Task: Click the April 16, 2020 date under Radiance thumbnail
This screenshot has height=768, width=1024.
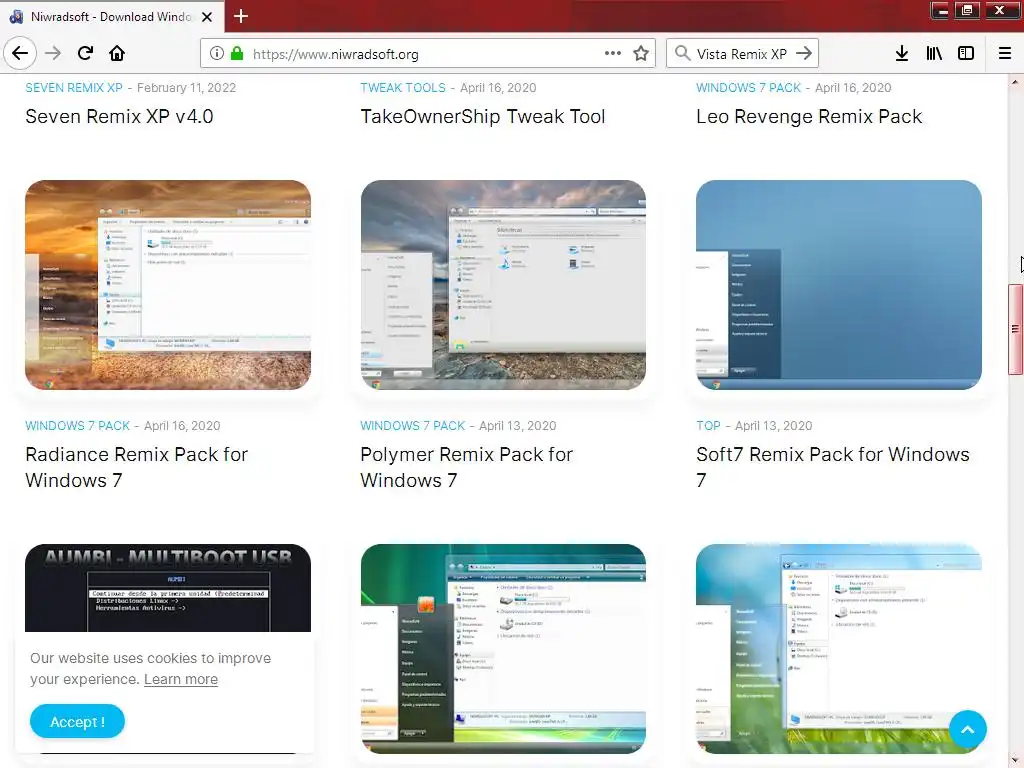Action: pos(182,426)
